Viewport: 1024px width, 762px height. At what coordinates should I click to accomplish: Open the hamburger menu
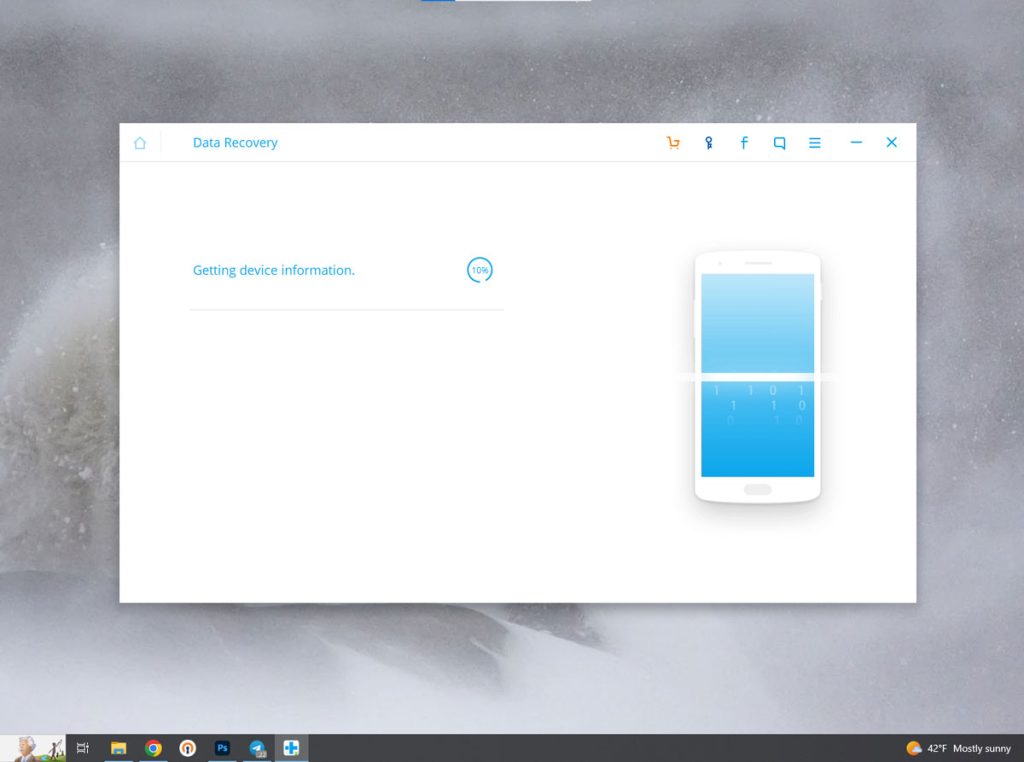pos(815,143)
